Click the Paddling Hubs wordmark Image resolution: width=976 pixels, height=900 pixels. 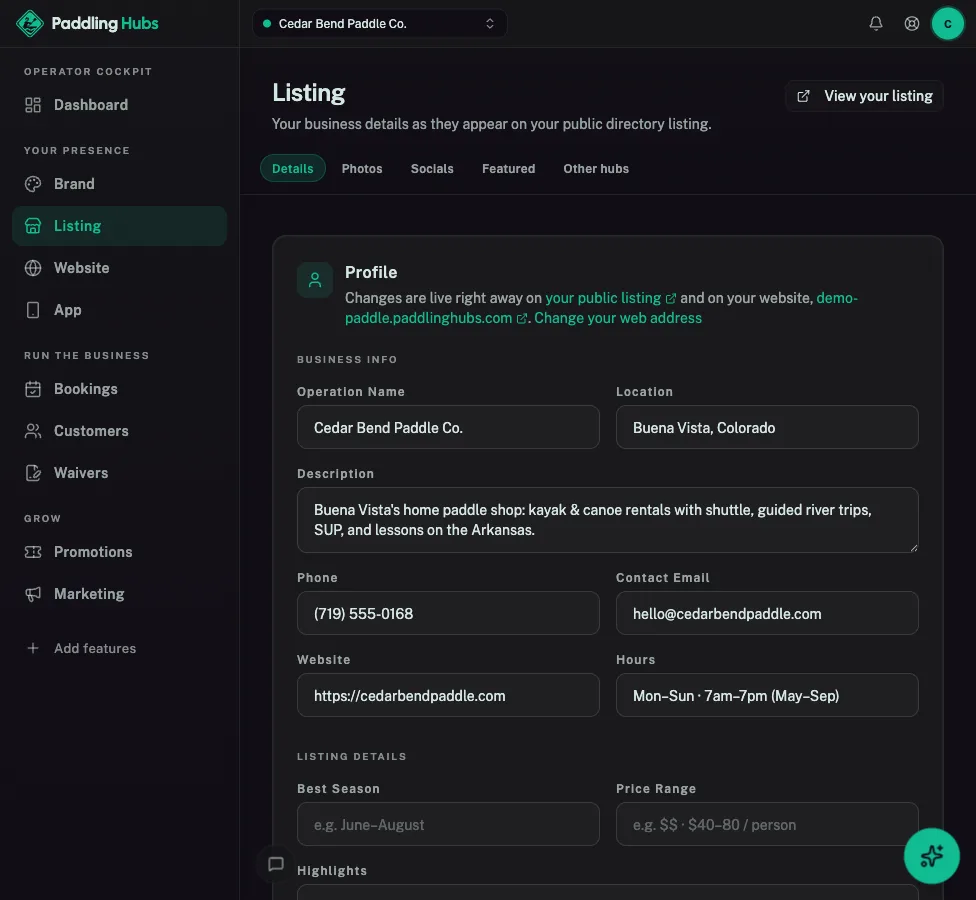pos(105,24)
